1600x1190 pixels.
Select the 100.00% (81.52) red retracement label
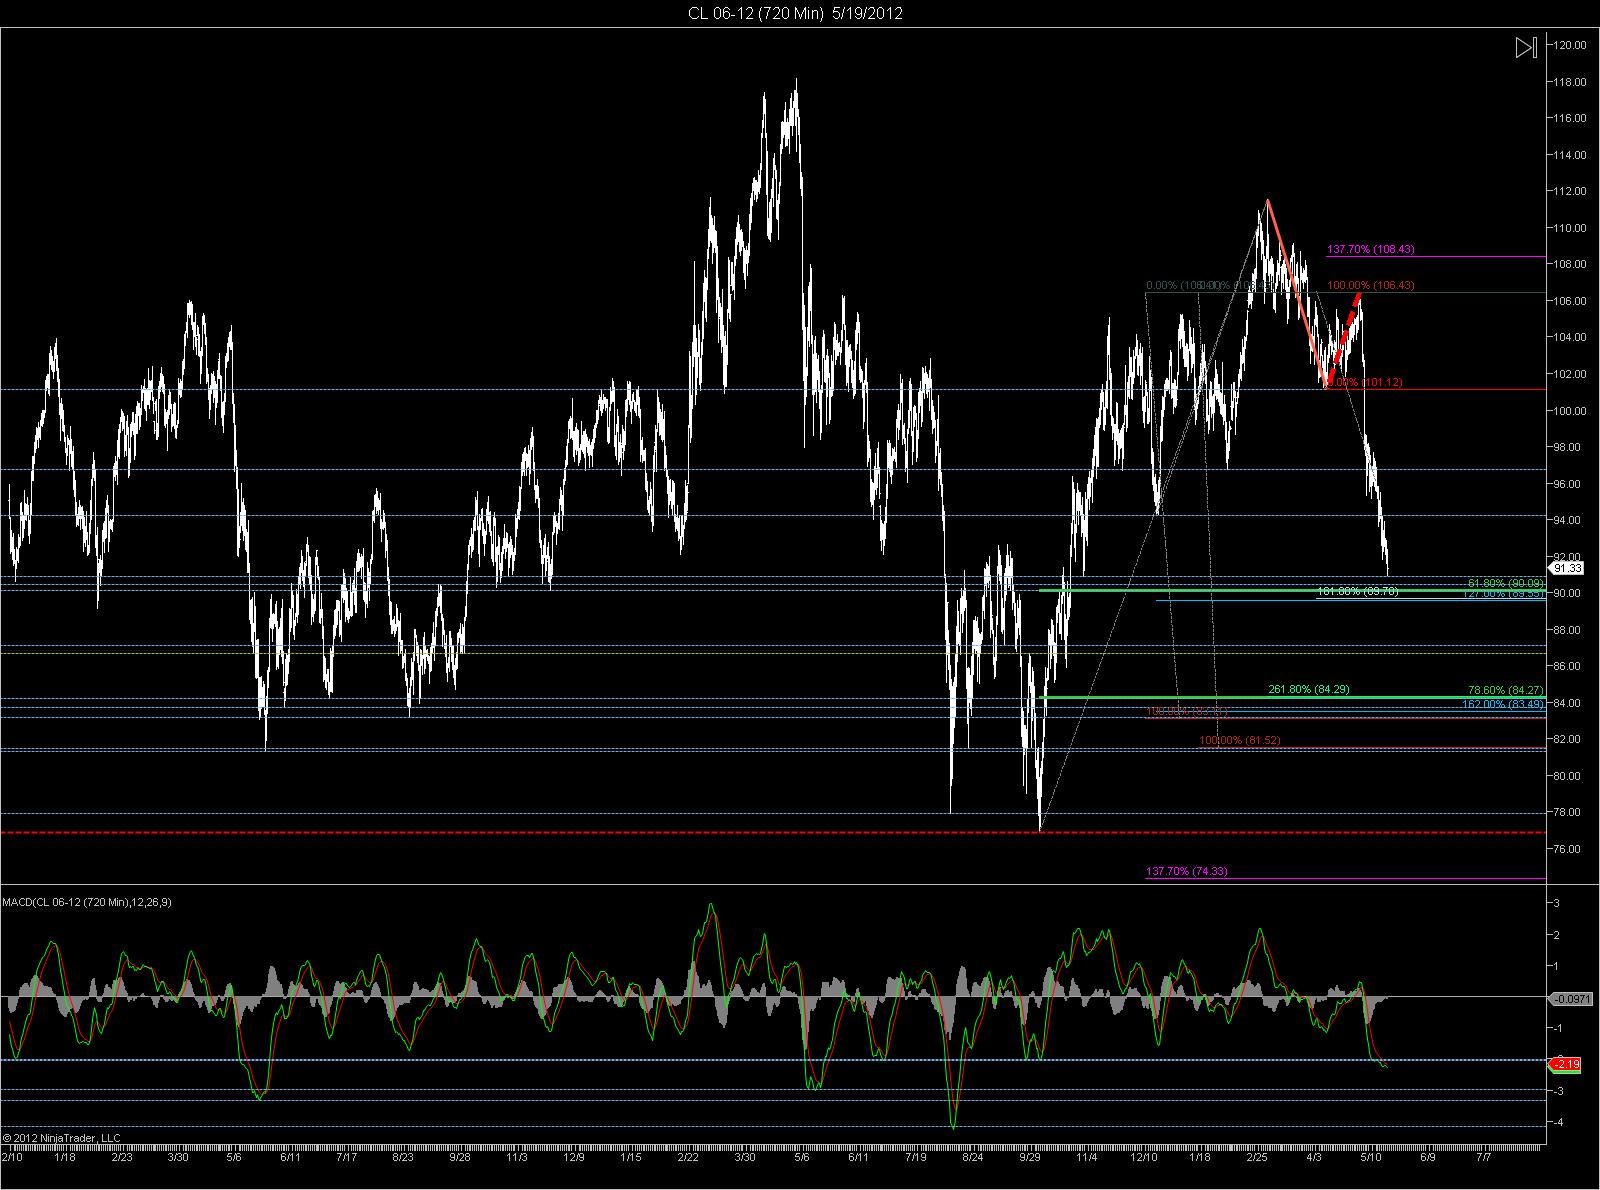pyautogui.click(x=1240, y=740)
